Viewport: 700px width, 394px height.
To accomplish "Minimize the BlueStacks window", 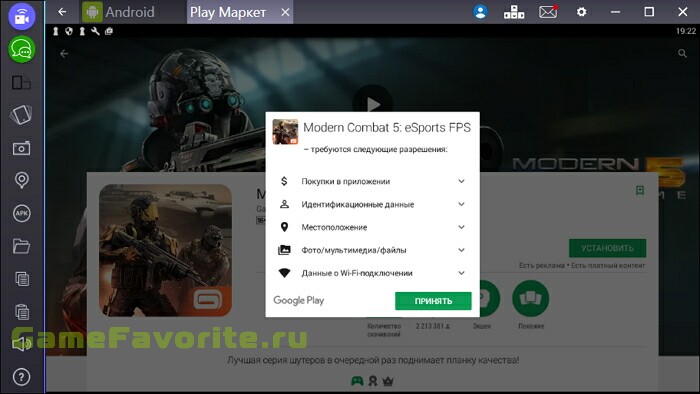I will point(615,12).
